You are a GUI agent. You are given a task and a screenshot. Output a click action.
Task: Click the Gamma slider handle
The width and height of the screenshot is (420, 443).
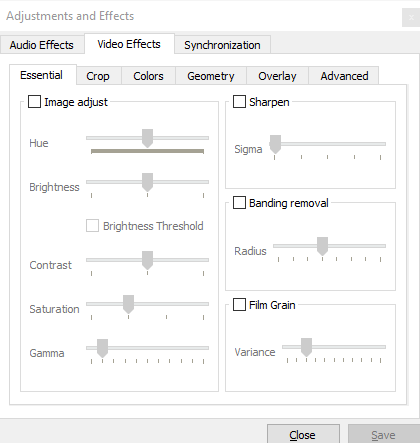click(x=102, y=348)
